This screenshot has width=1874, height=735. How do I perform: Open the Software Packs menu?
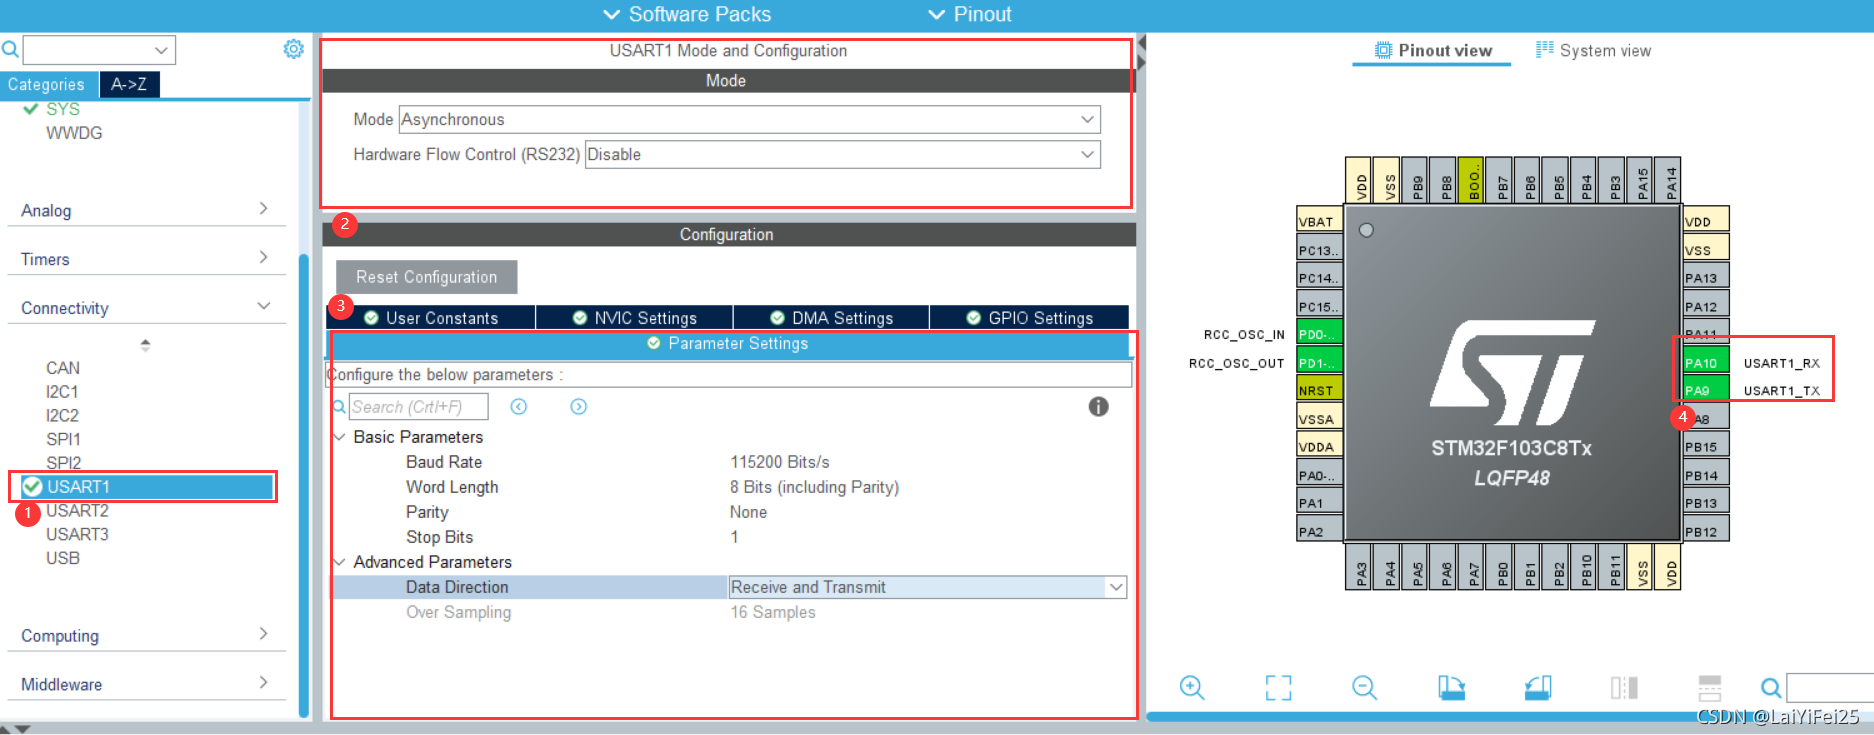[688, 14]
